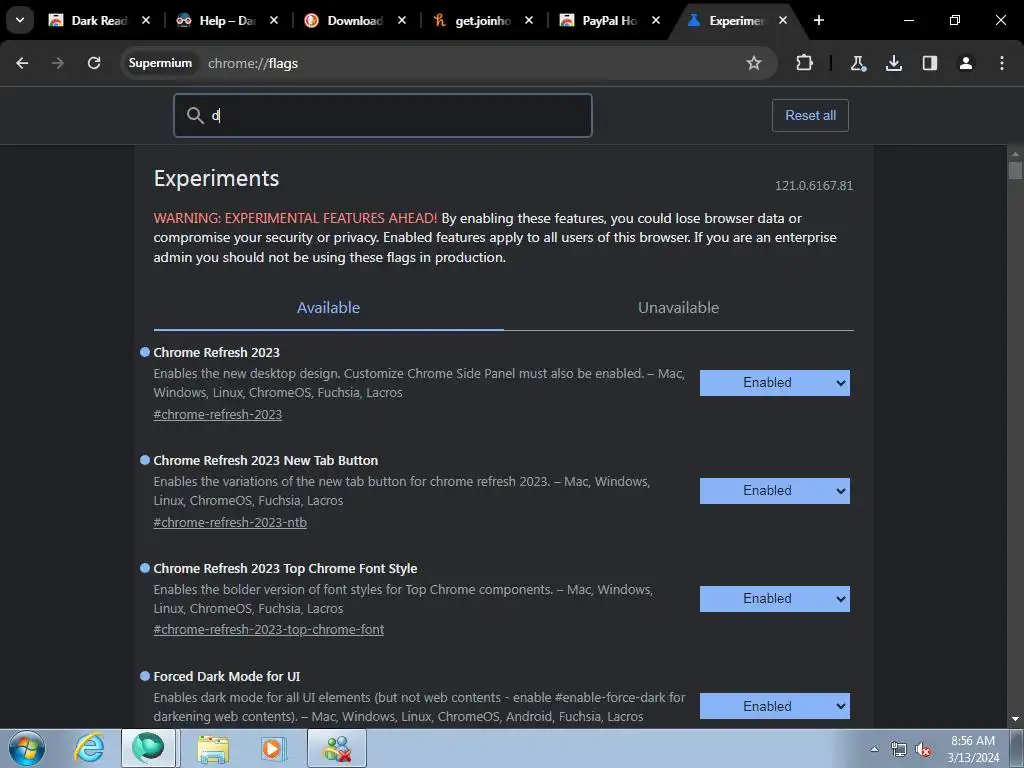Click the search magnifier icon in flags

(195, 115)
